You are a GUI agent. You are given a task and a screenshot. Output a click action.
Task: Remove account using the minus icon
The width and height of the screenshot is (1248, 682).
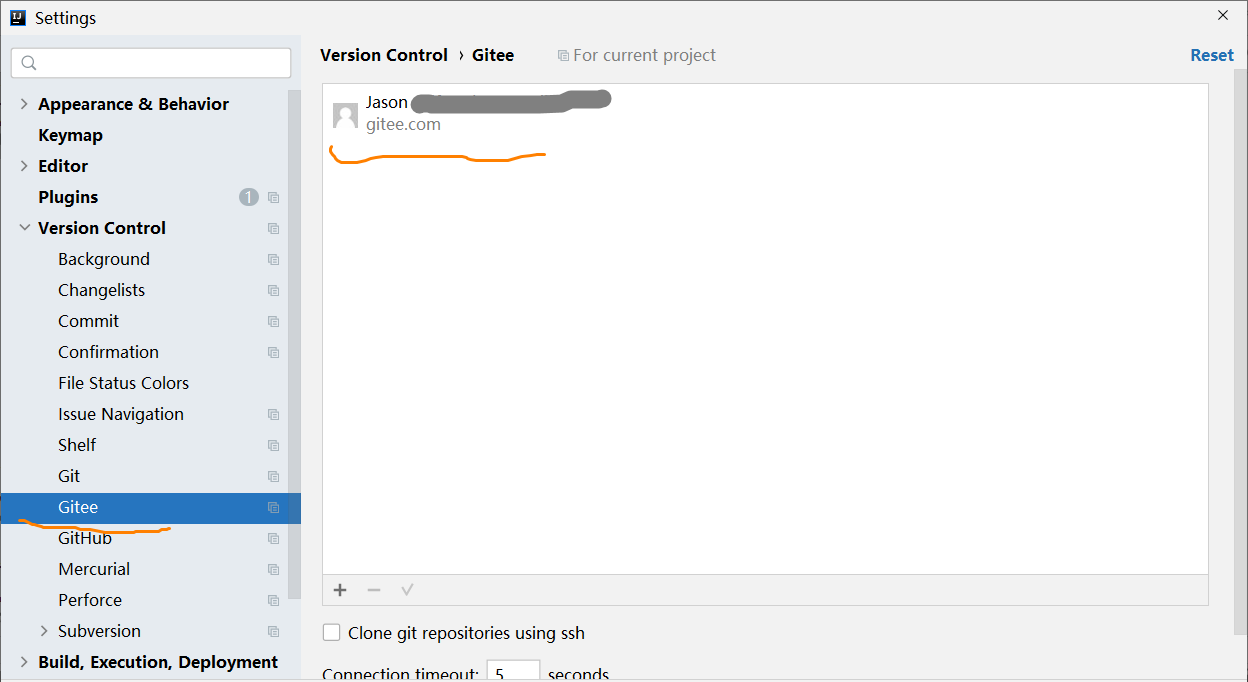point(374,590)
